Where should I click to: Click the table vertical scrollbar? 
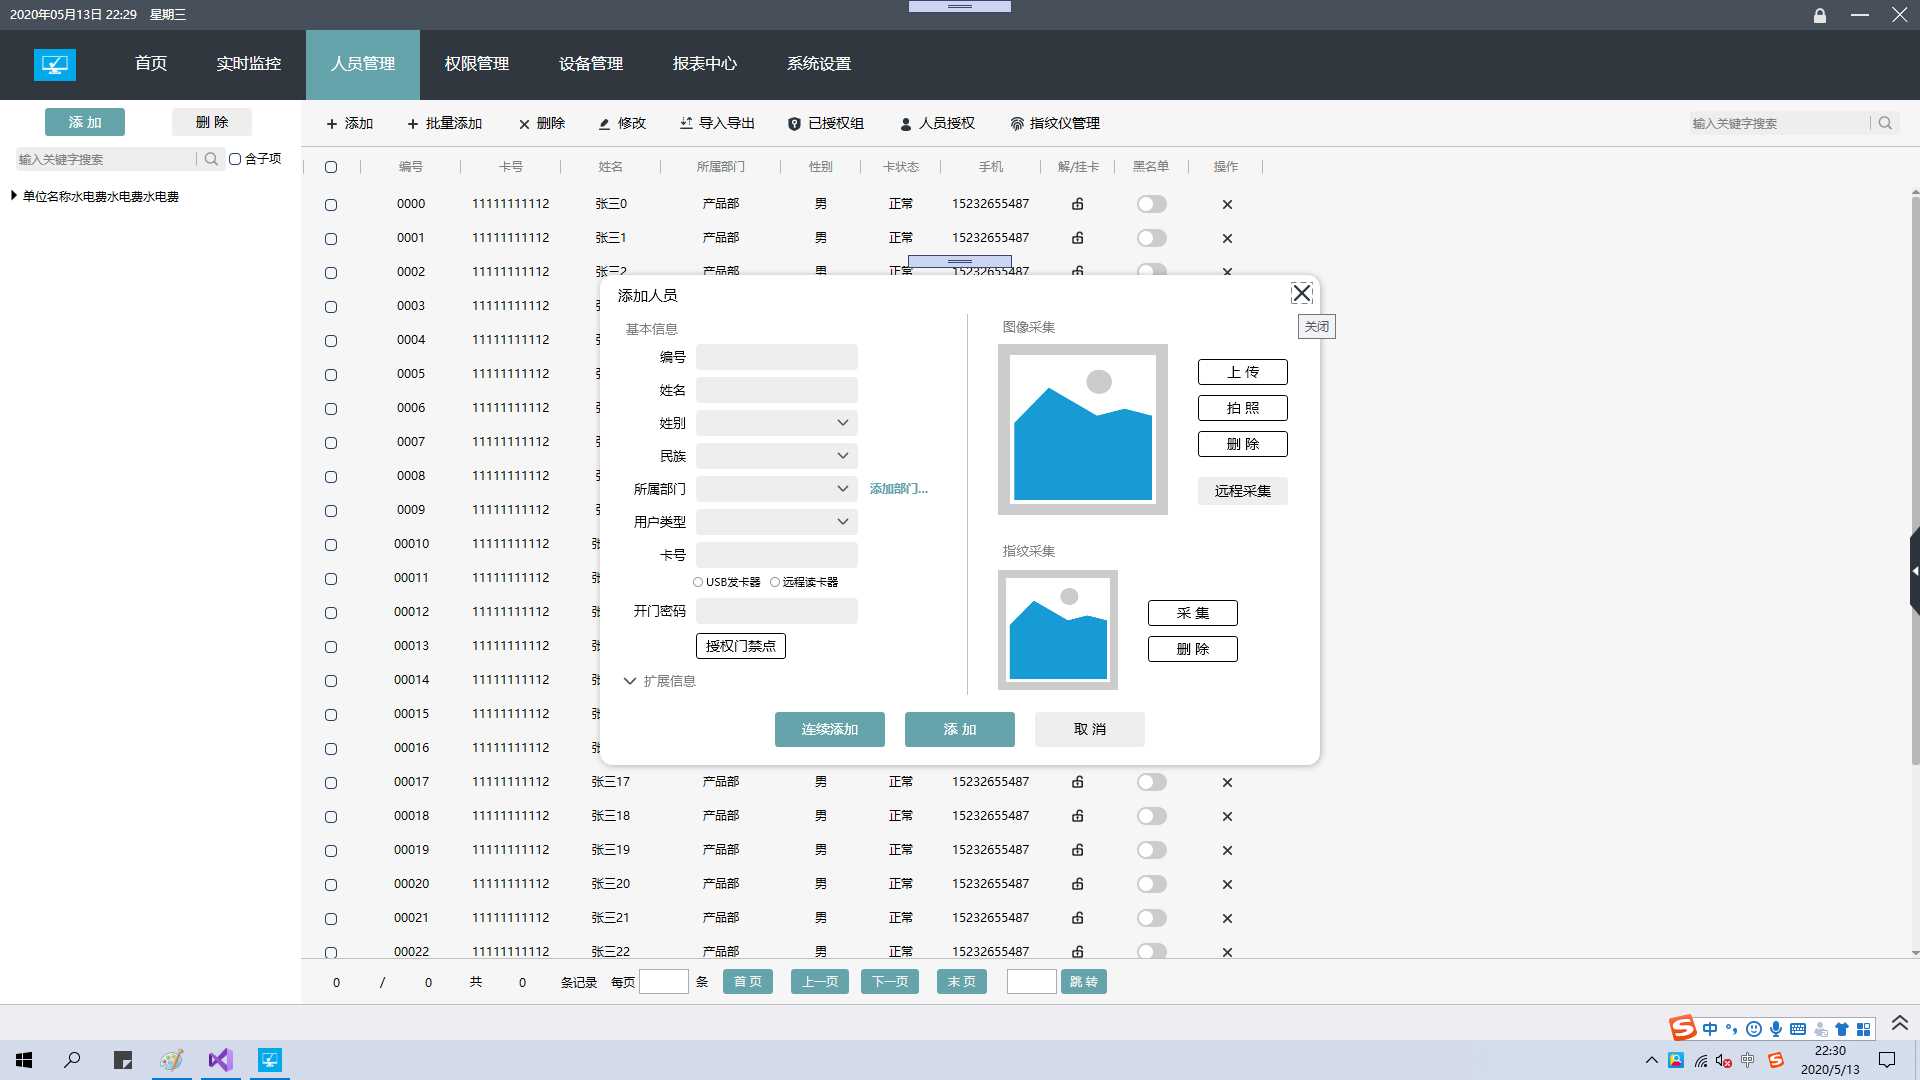coord(1914,480)
